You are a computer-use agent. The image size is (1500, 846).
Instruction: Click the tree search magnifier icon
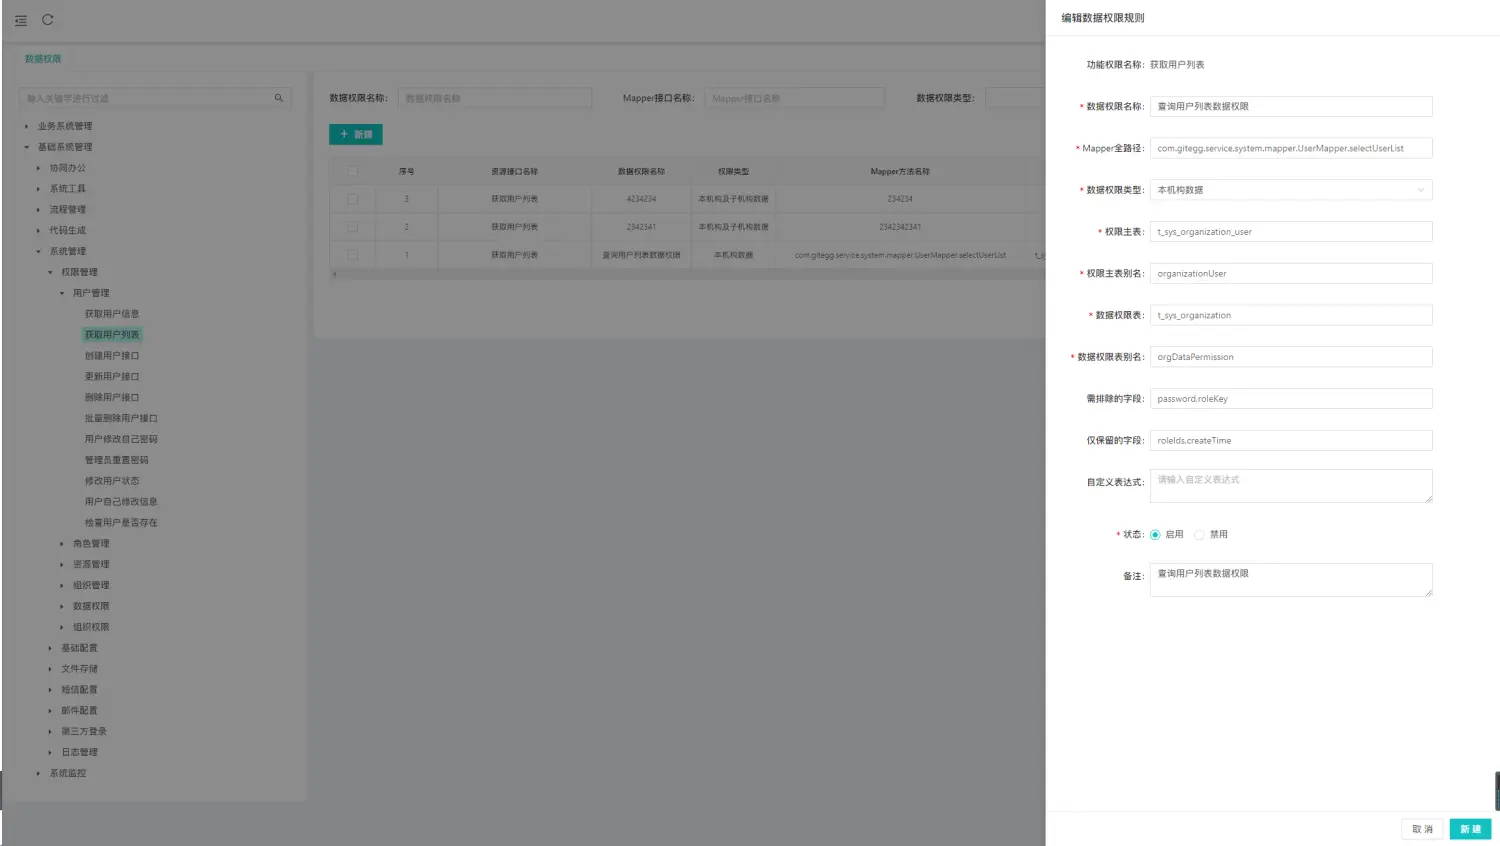pos(279,98)
